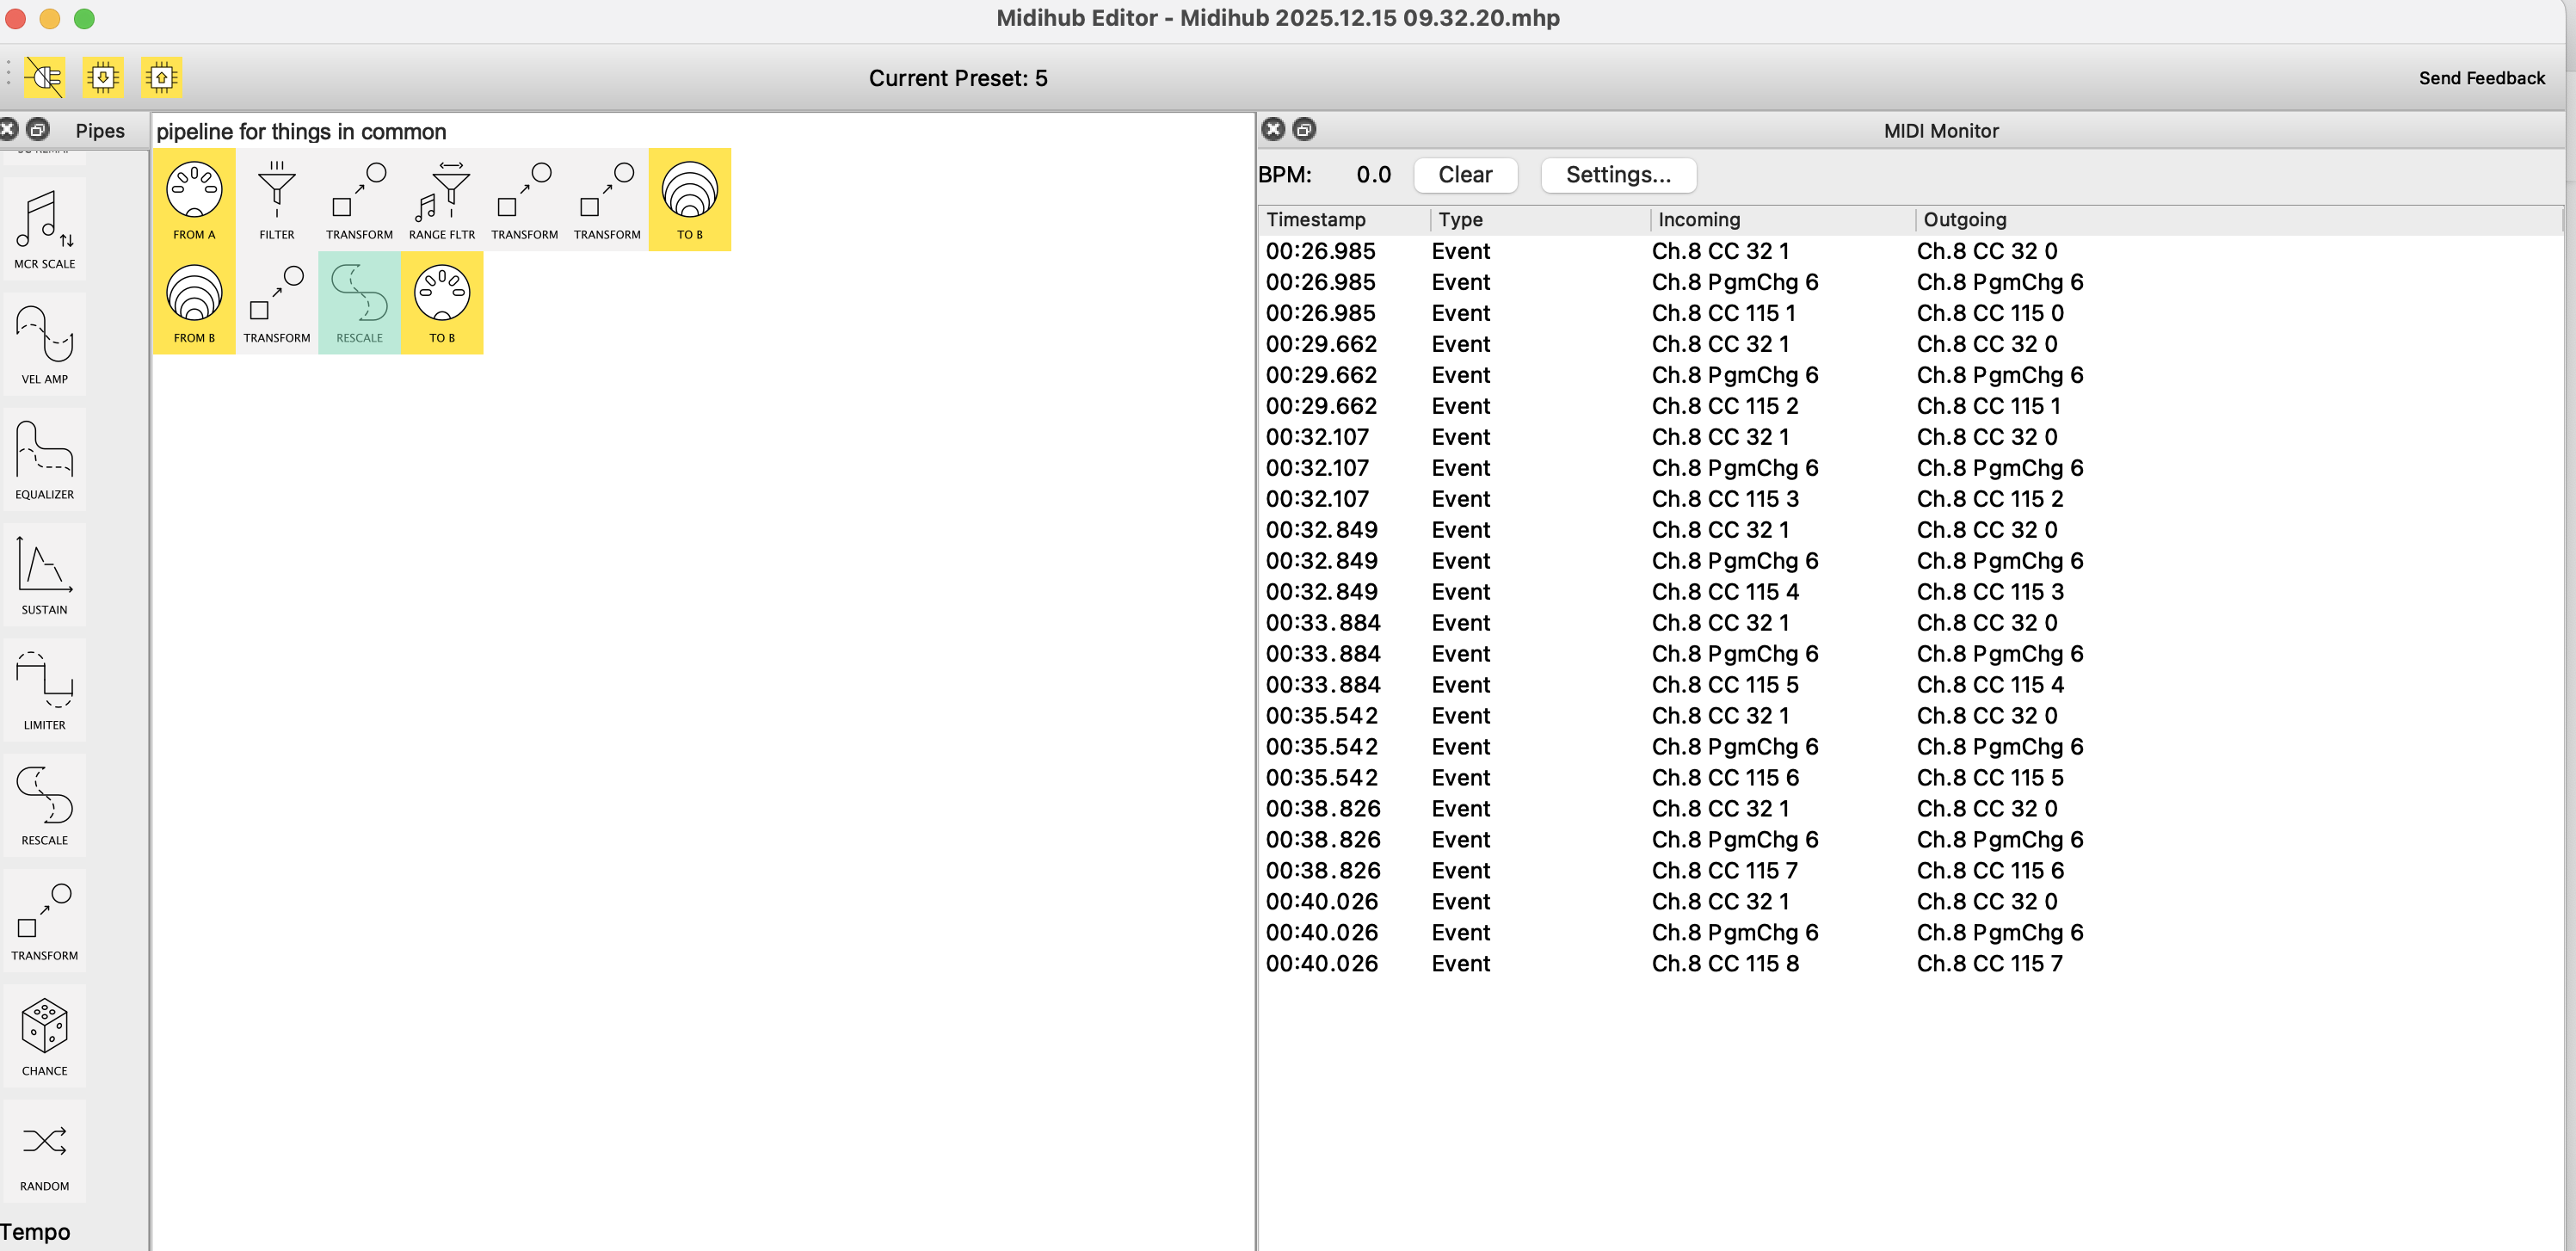
Task: Pick the MCR SCALE pipe from sidebar
Action: [x=44, y=229]
